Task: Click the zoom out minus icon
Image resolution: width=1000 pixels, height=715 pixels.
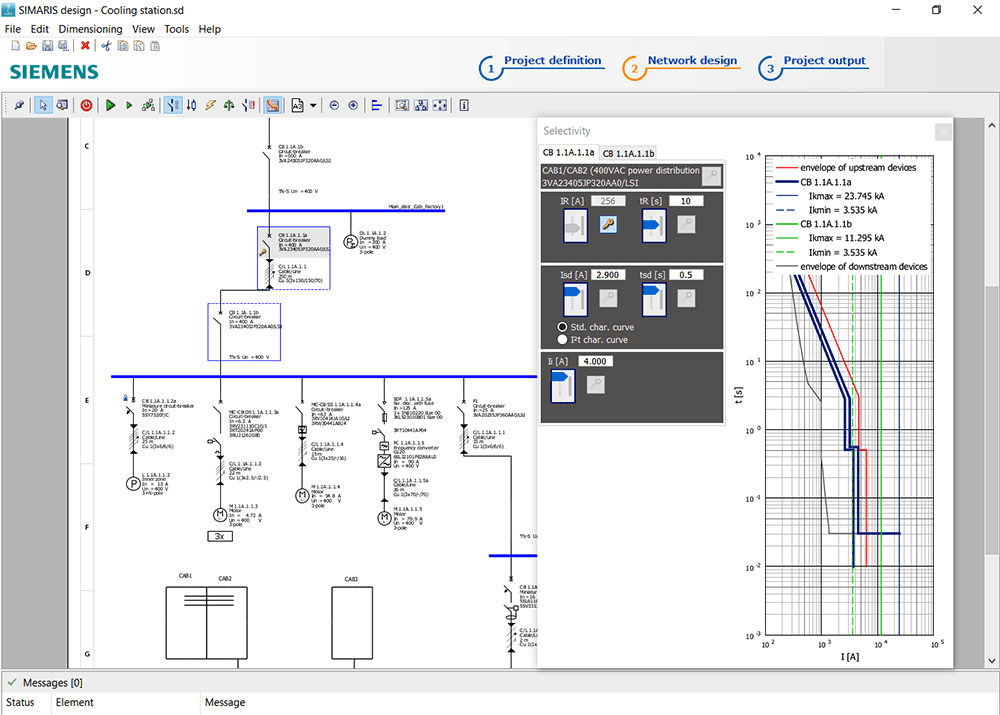Action: click(x=335, y=105)
